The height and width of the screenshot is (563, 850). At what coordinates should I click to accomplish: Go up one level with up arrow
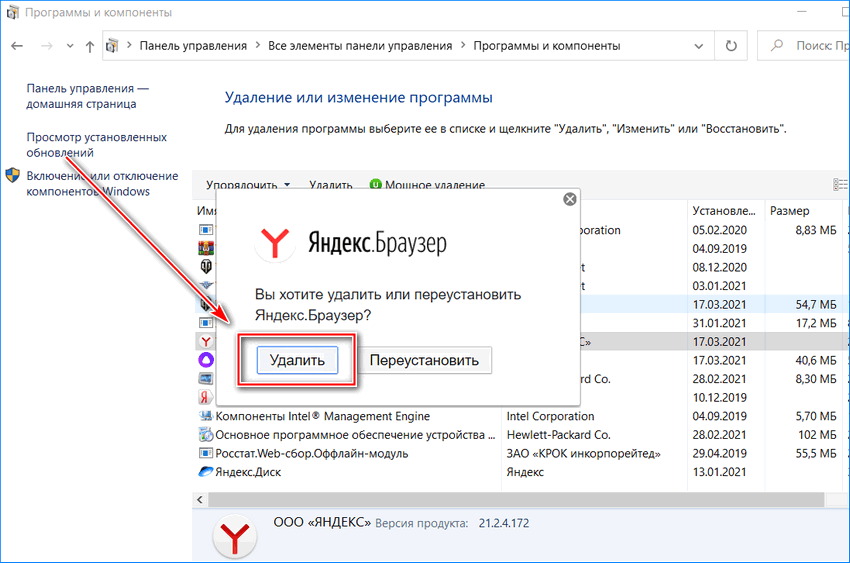pos(90,47)
